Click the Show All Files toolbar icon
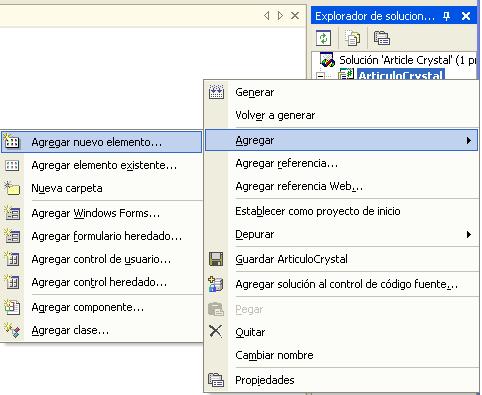482x395 pixels. 352,38
